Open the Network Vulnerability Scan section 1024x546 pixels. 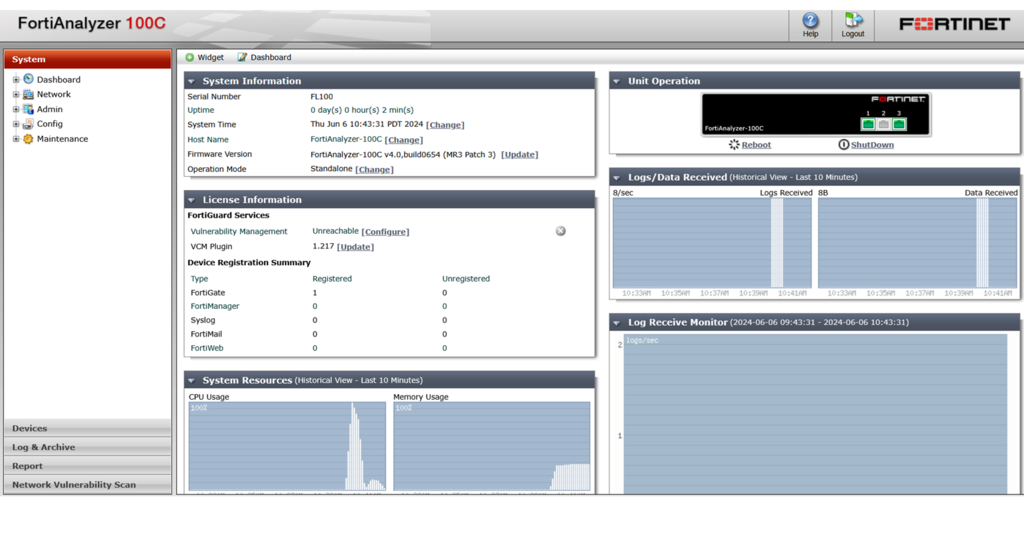[88, 485]
